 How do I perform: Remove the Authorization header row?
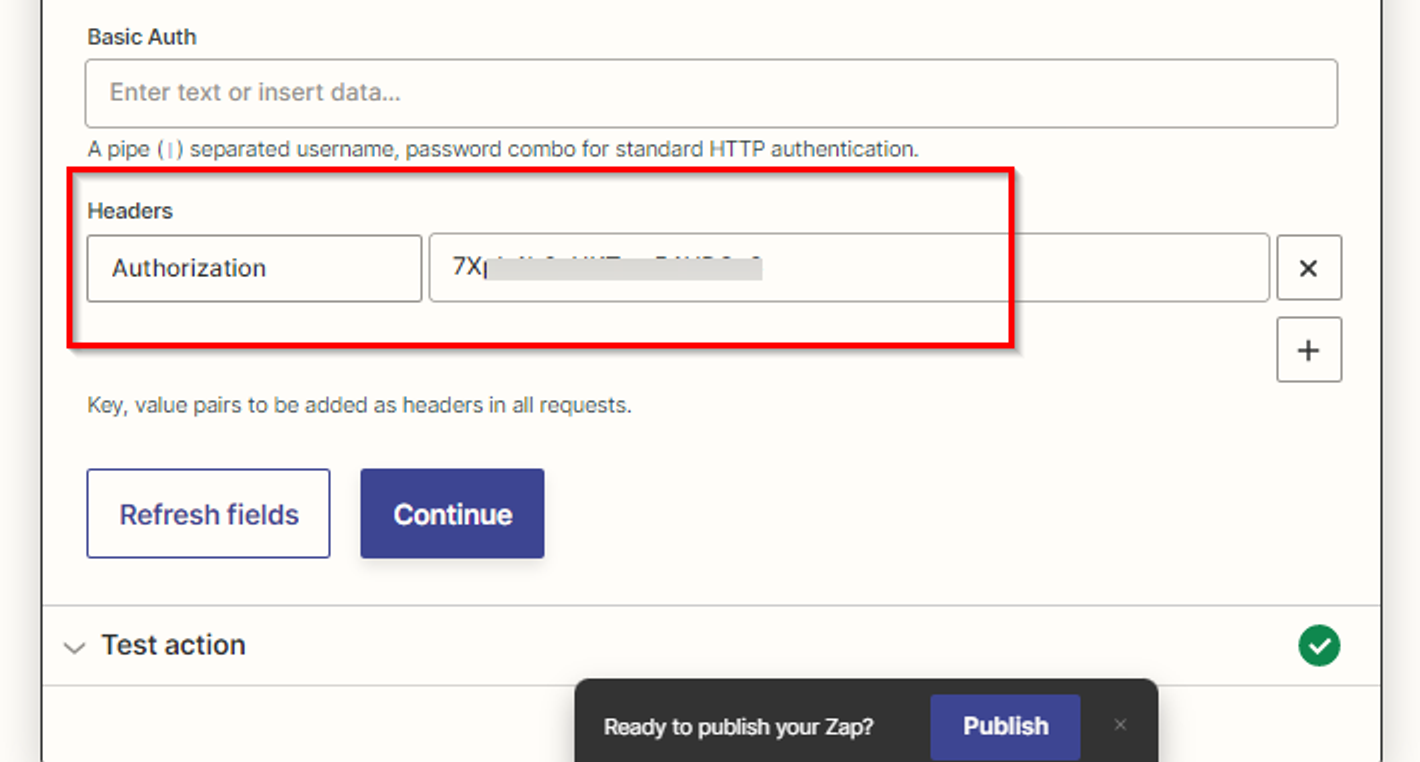point(1308,268)
